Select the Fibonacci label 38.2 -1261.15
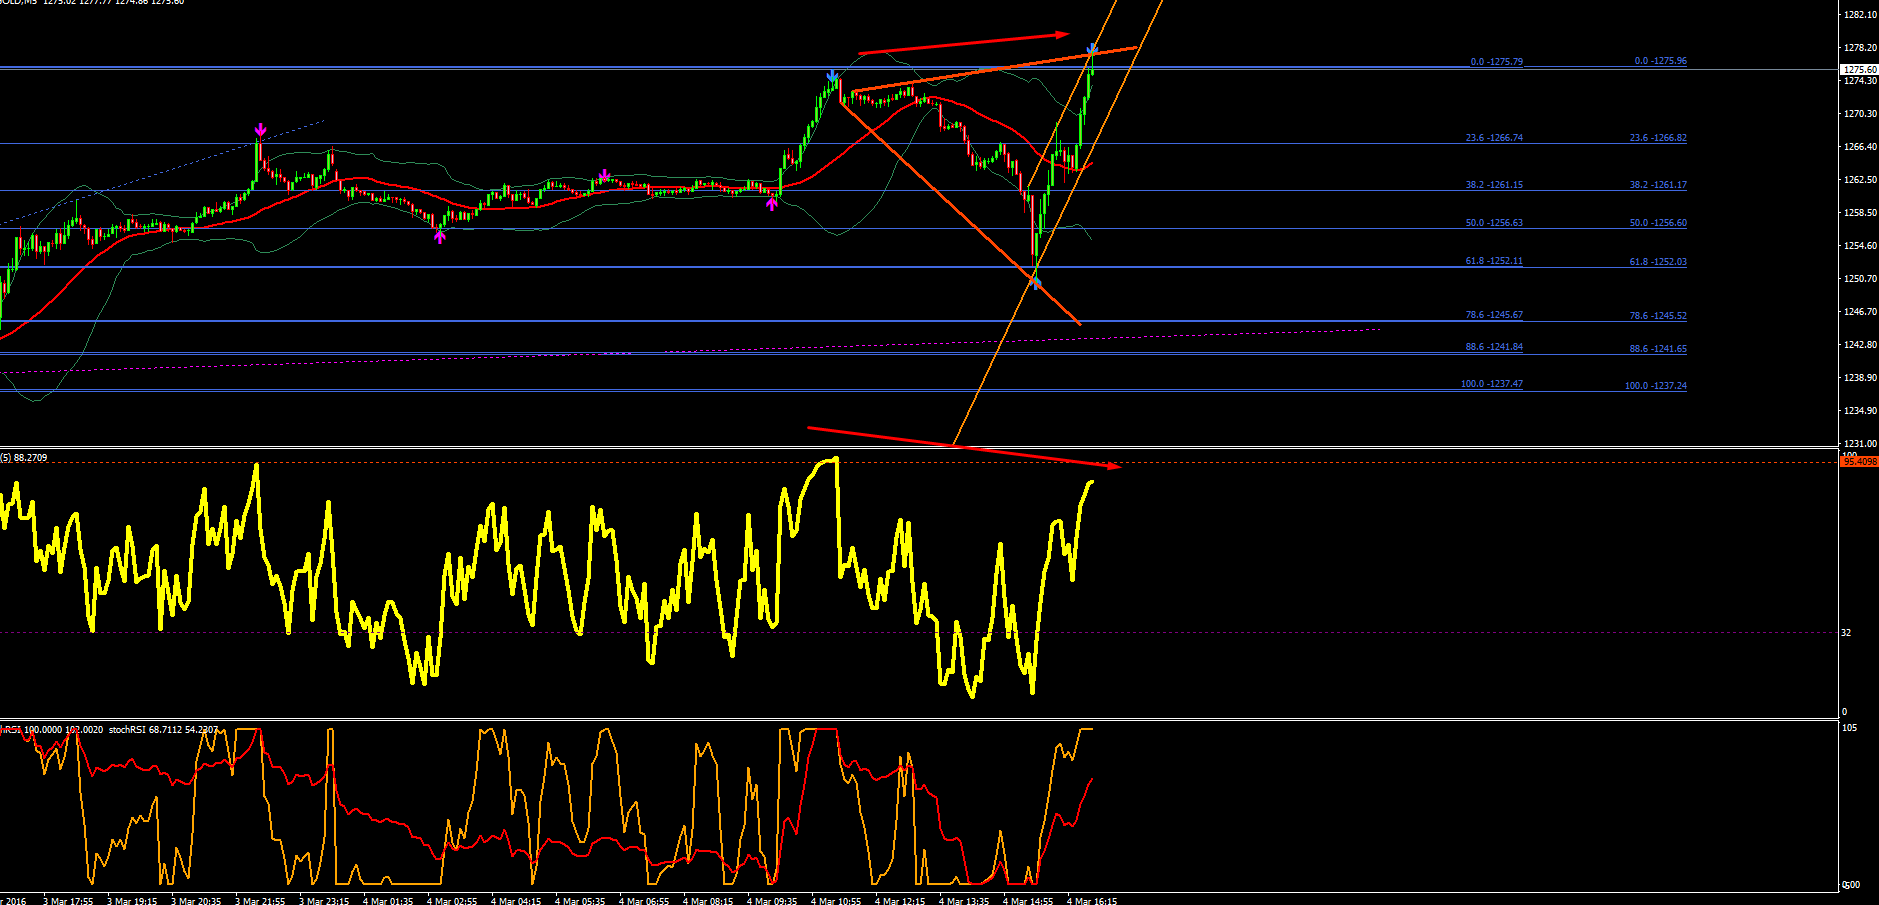The image size is (1879, 905). pyautogui.click(x=1494, y=185)
